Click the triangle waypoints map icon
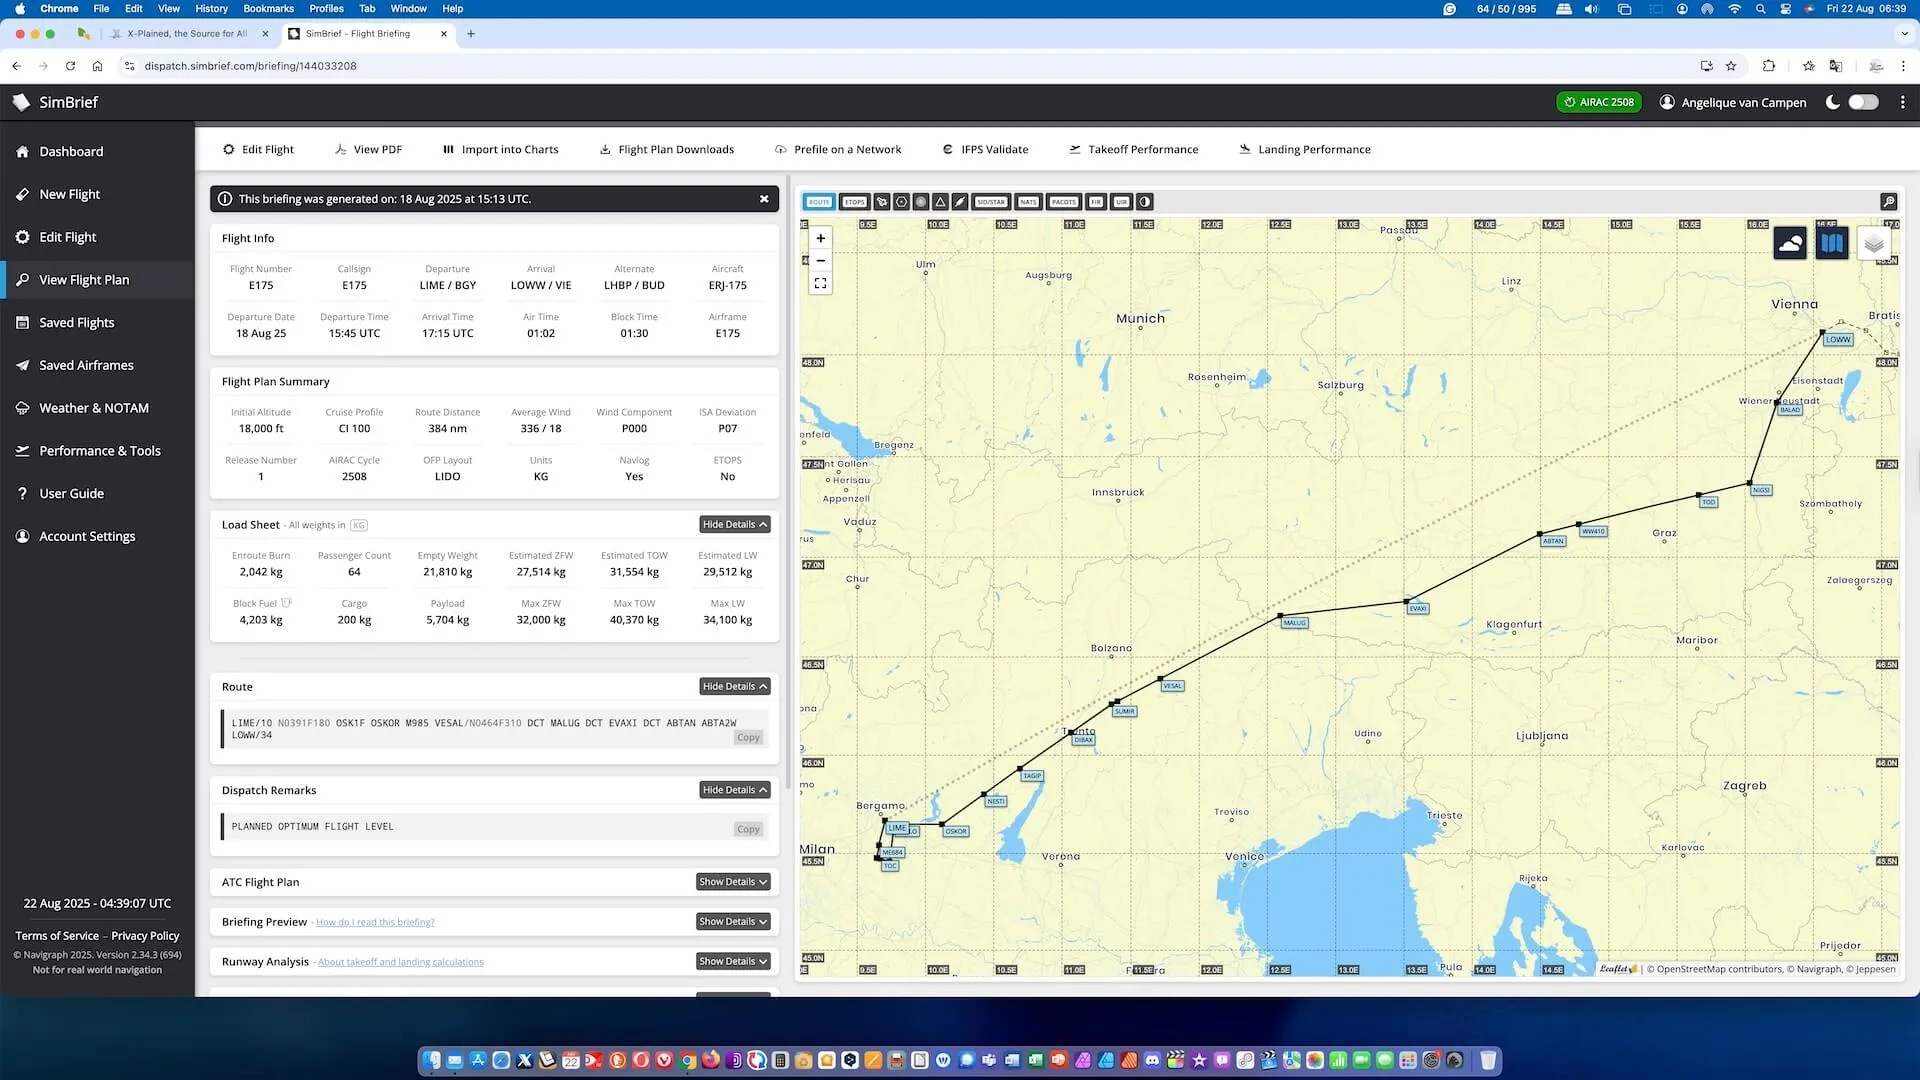1920x1080 pixels. 940,202
